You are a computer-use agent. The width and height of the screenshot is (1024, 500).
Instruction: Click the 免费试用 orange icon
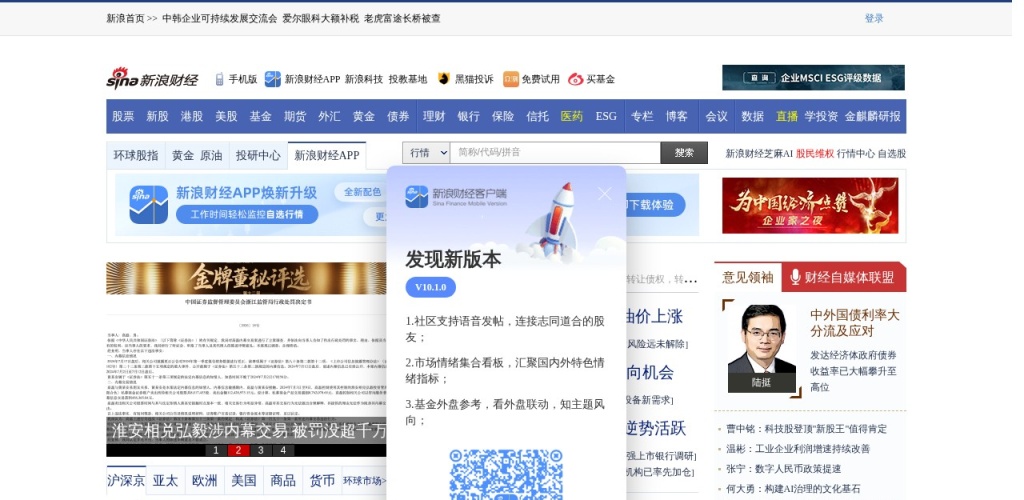click(511, 79)
